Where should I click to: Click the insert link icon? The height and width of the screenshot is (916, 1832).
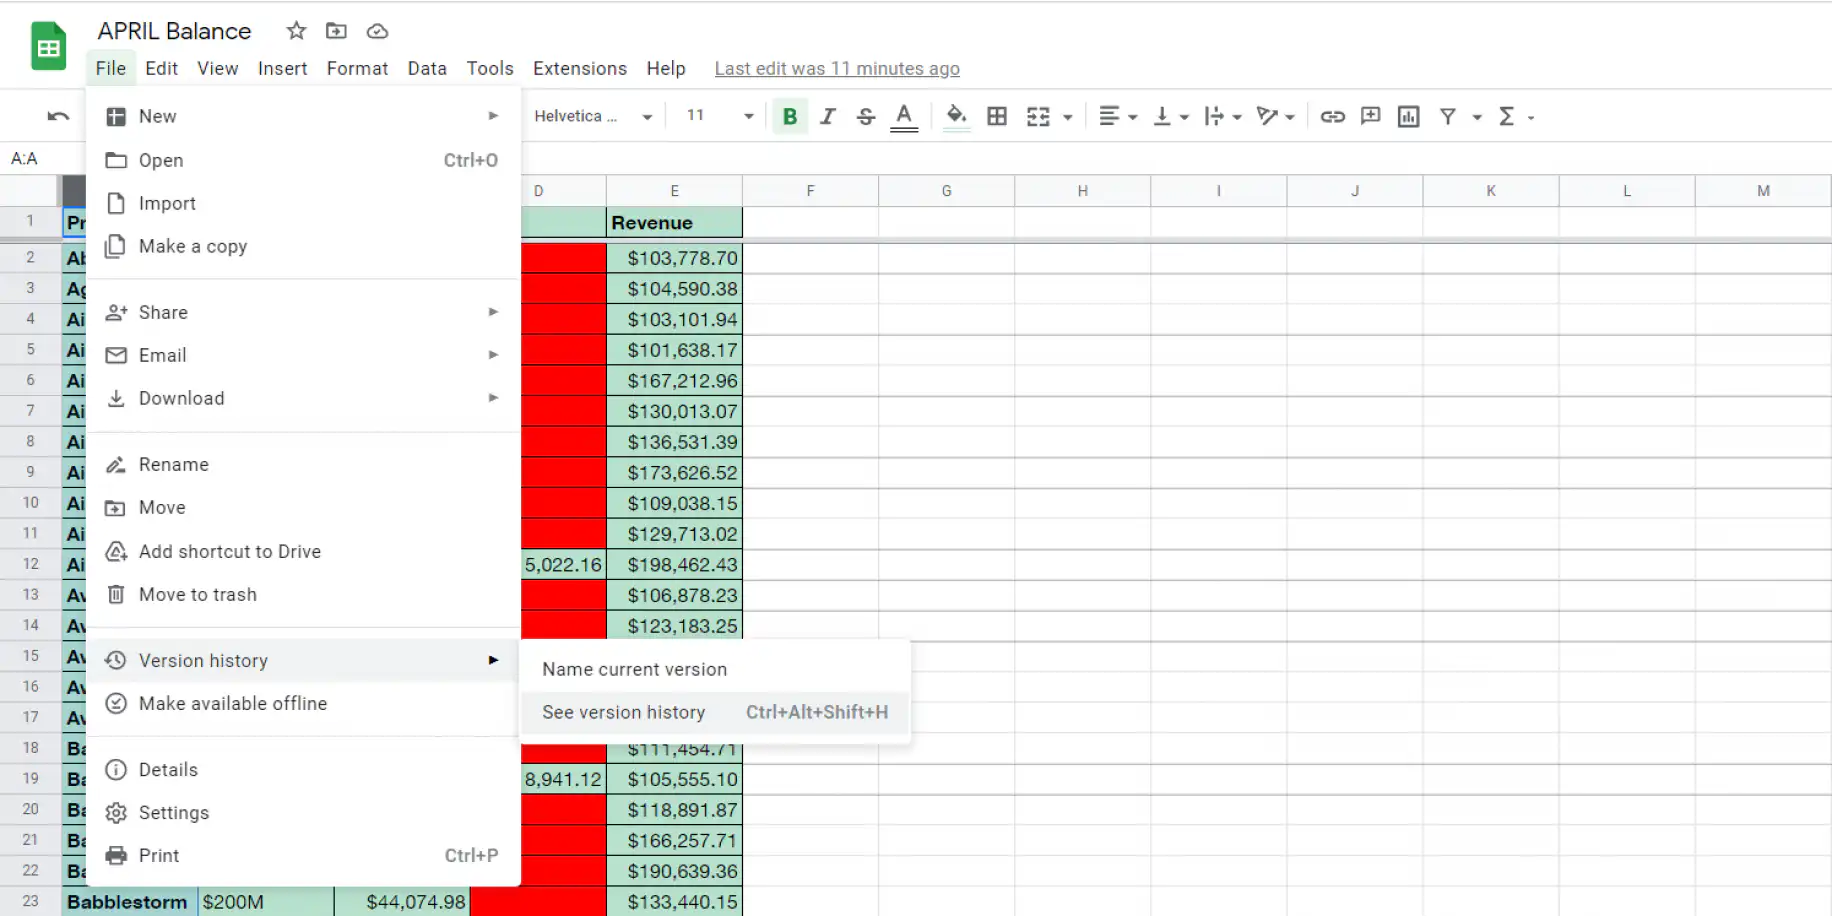pos(1332,116)
